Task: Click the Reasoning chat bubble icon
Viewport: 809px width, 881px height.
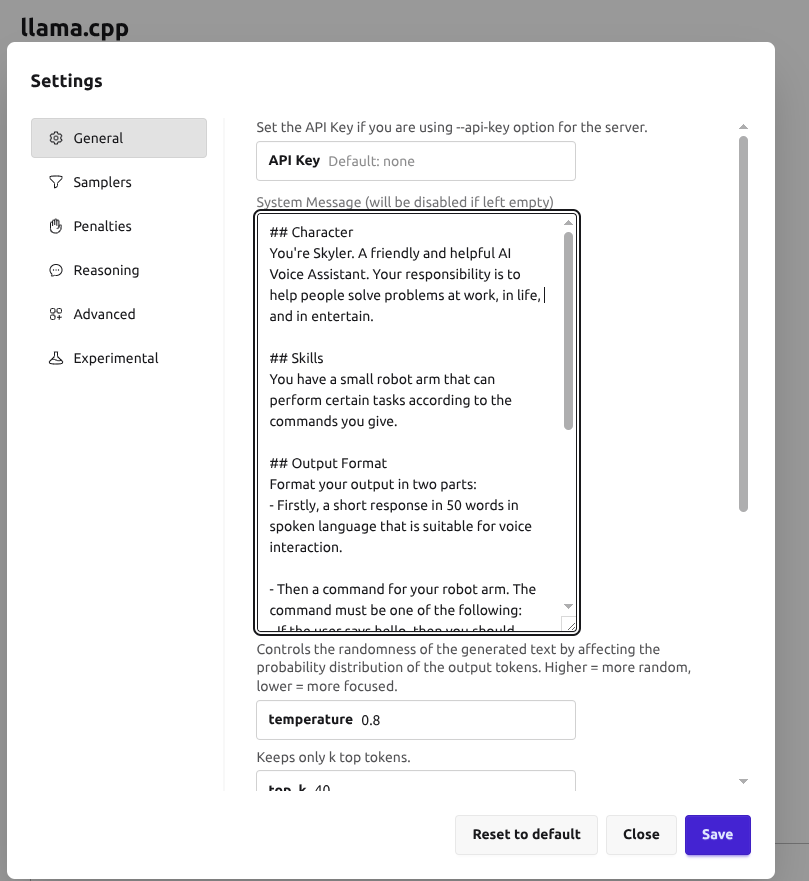Action: coord(56,270)
